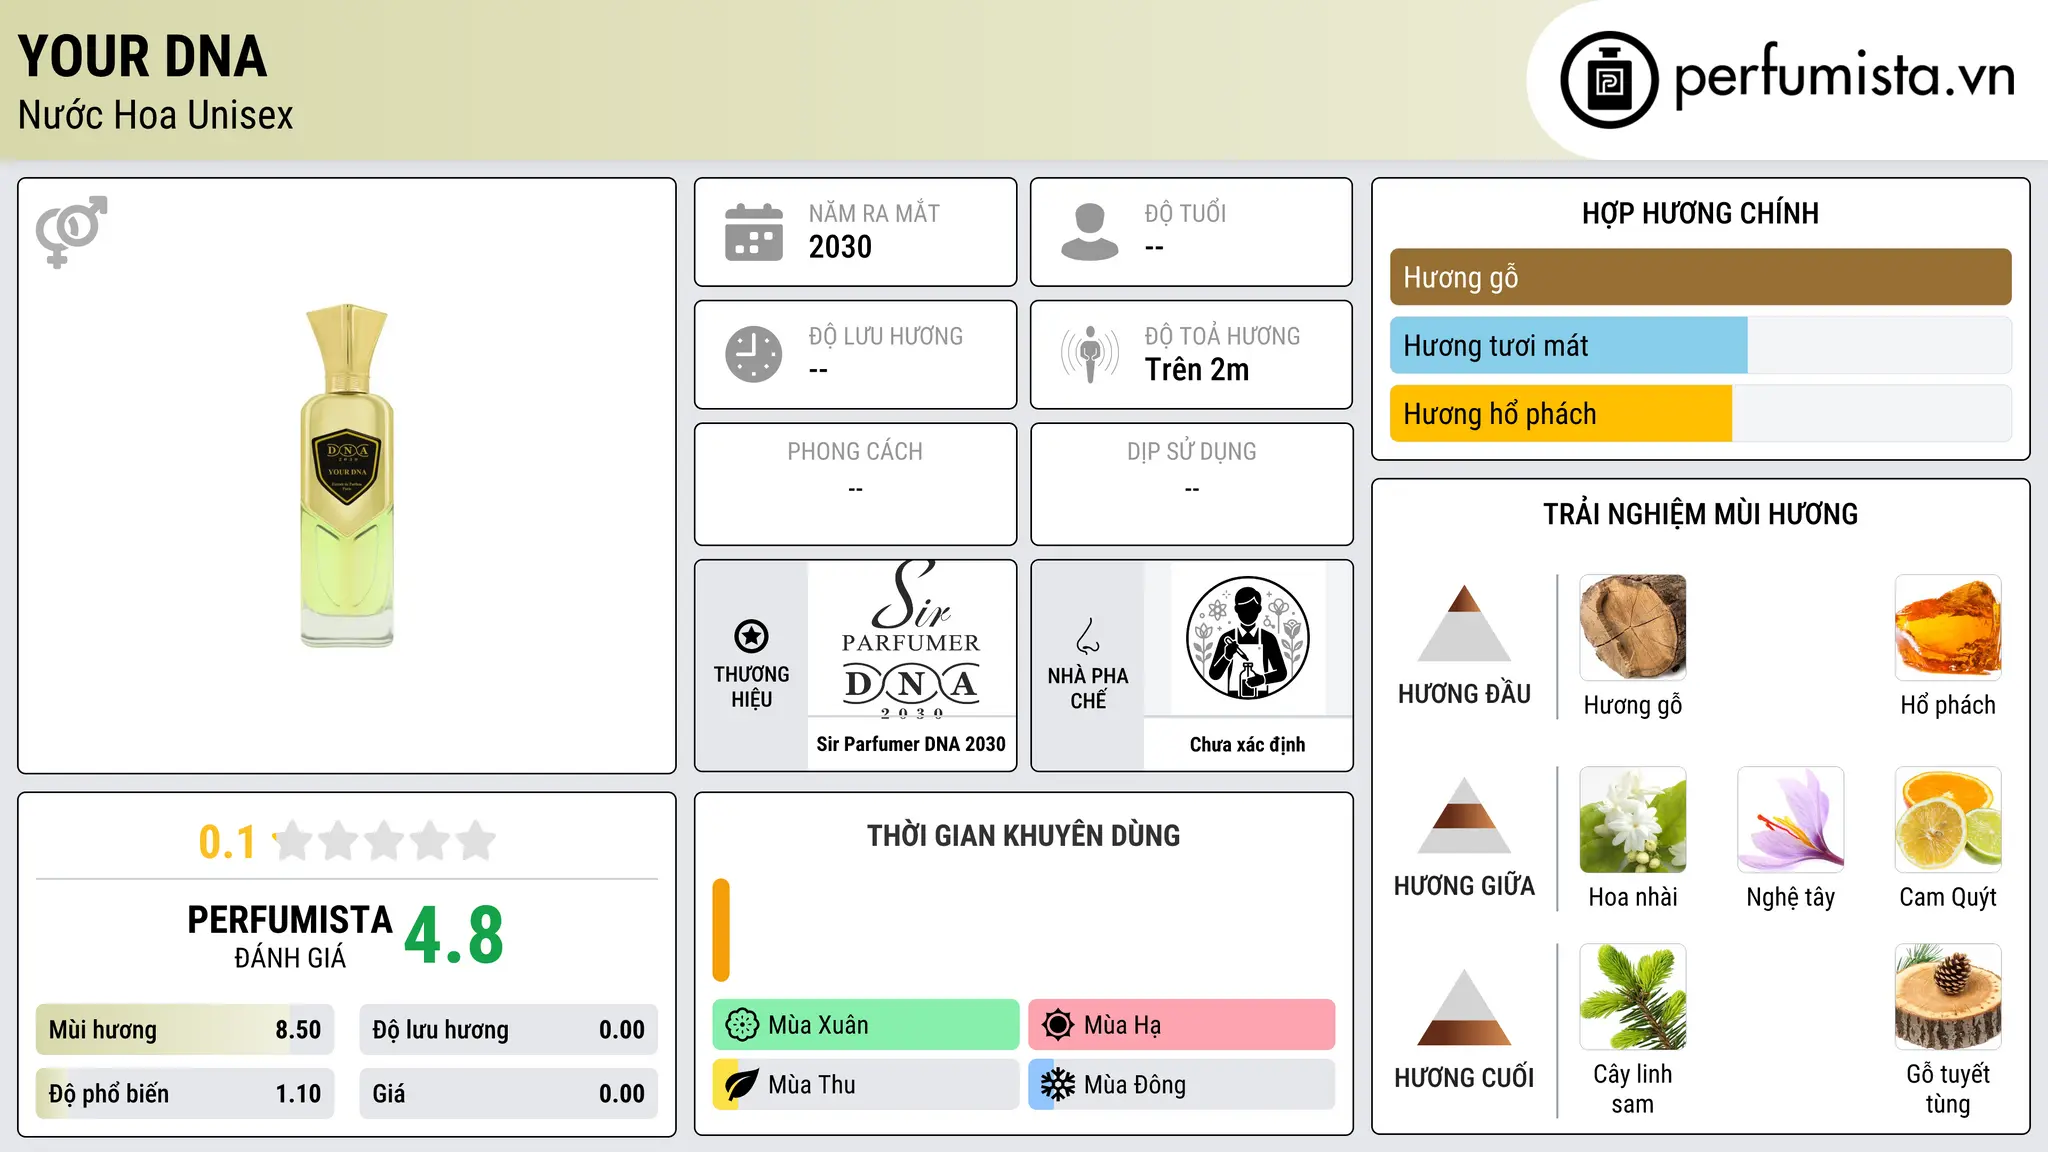Click the clock icon for Độ lưu hương
Screen dimensions: 2048x1152
(x=754, y=354)
